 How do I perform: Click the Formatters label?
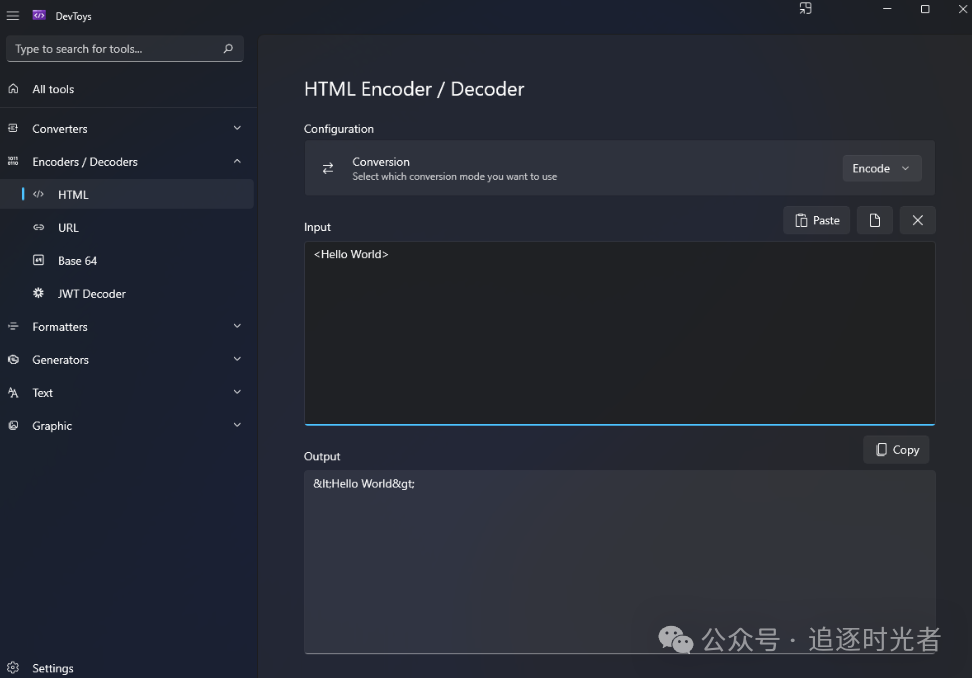[x=60, y=327]
